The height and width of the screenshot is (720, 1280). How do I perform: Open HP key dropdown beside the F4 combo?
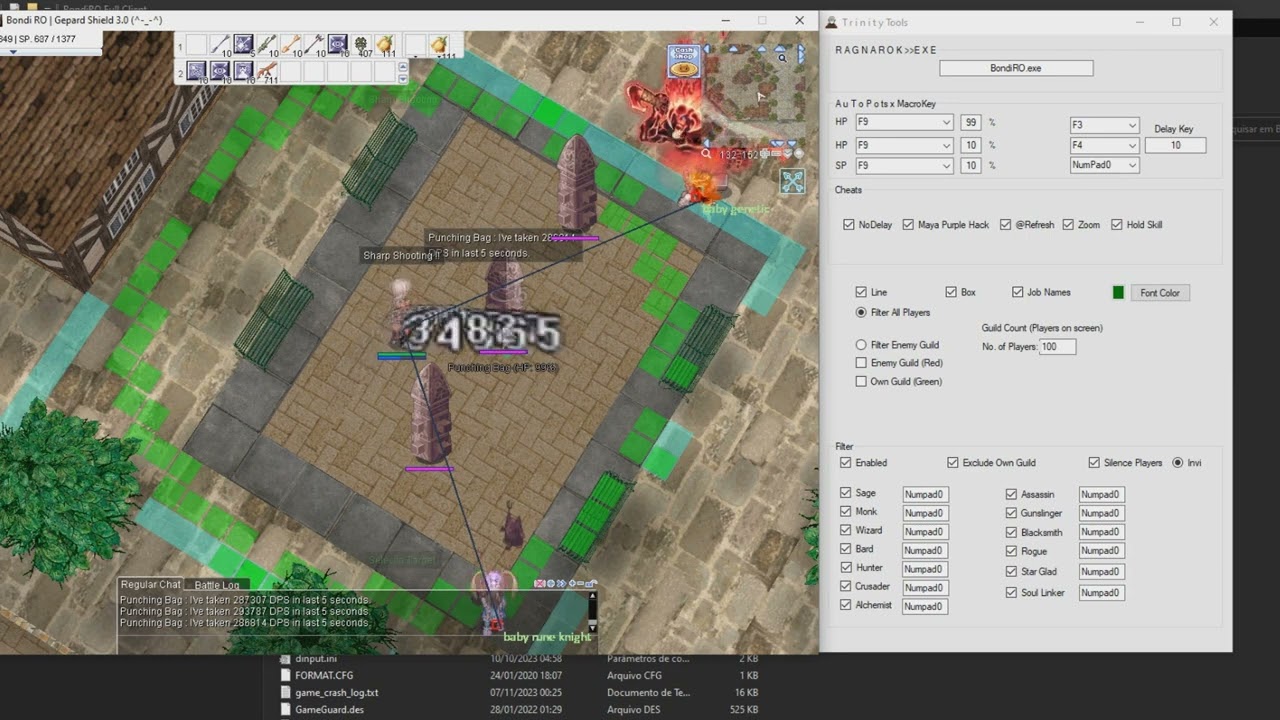coord(904,145)
